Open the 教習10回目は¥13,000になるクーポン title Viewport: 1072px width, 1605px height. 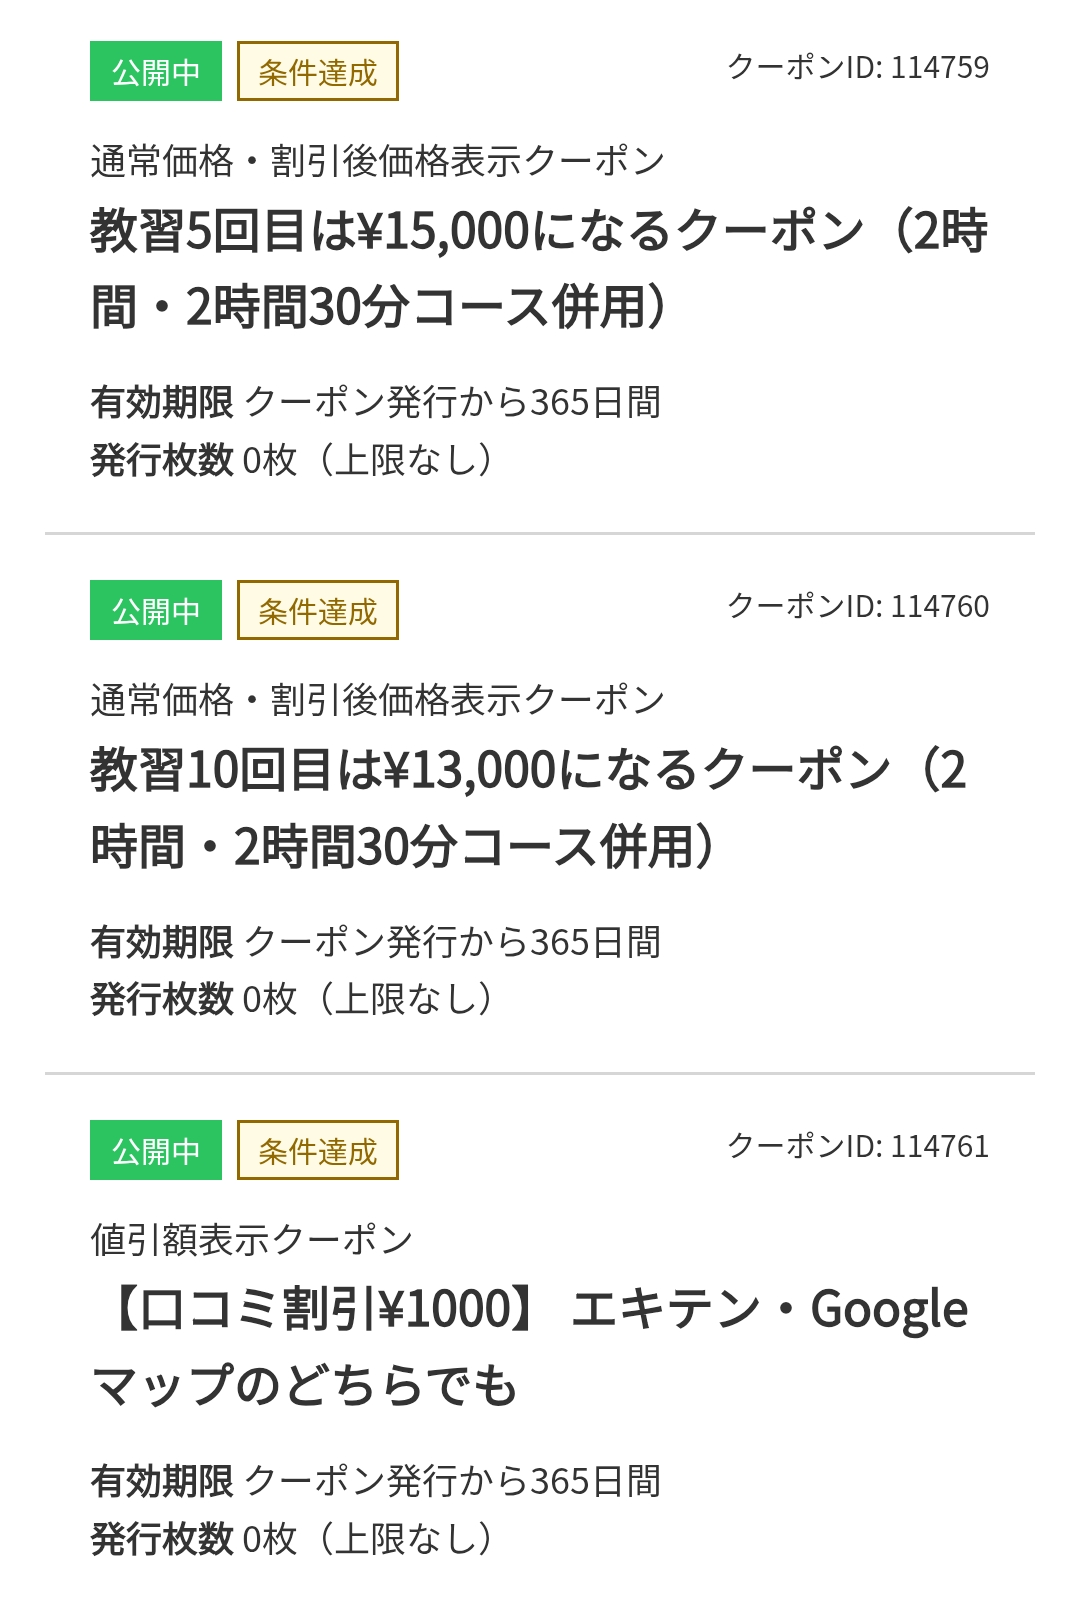pos(528,808)
